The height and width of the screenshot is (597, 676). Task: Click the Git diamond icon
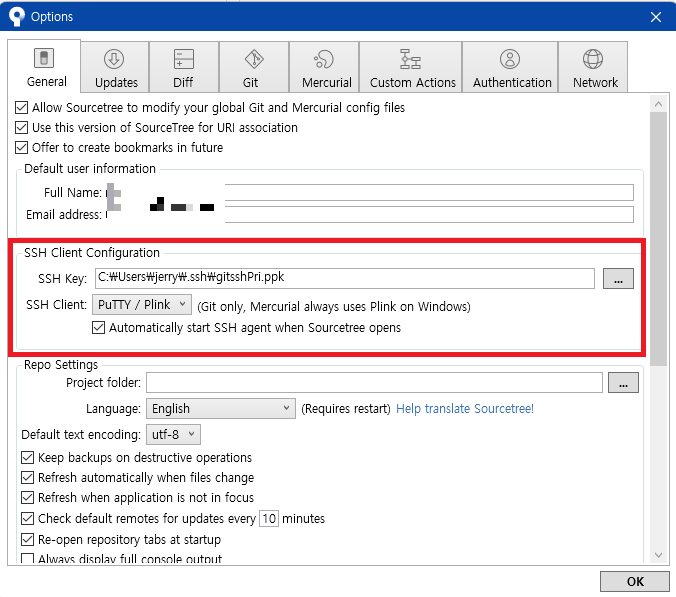click(x=254, y=59)
